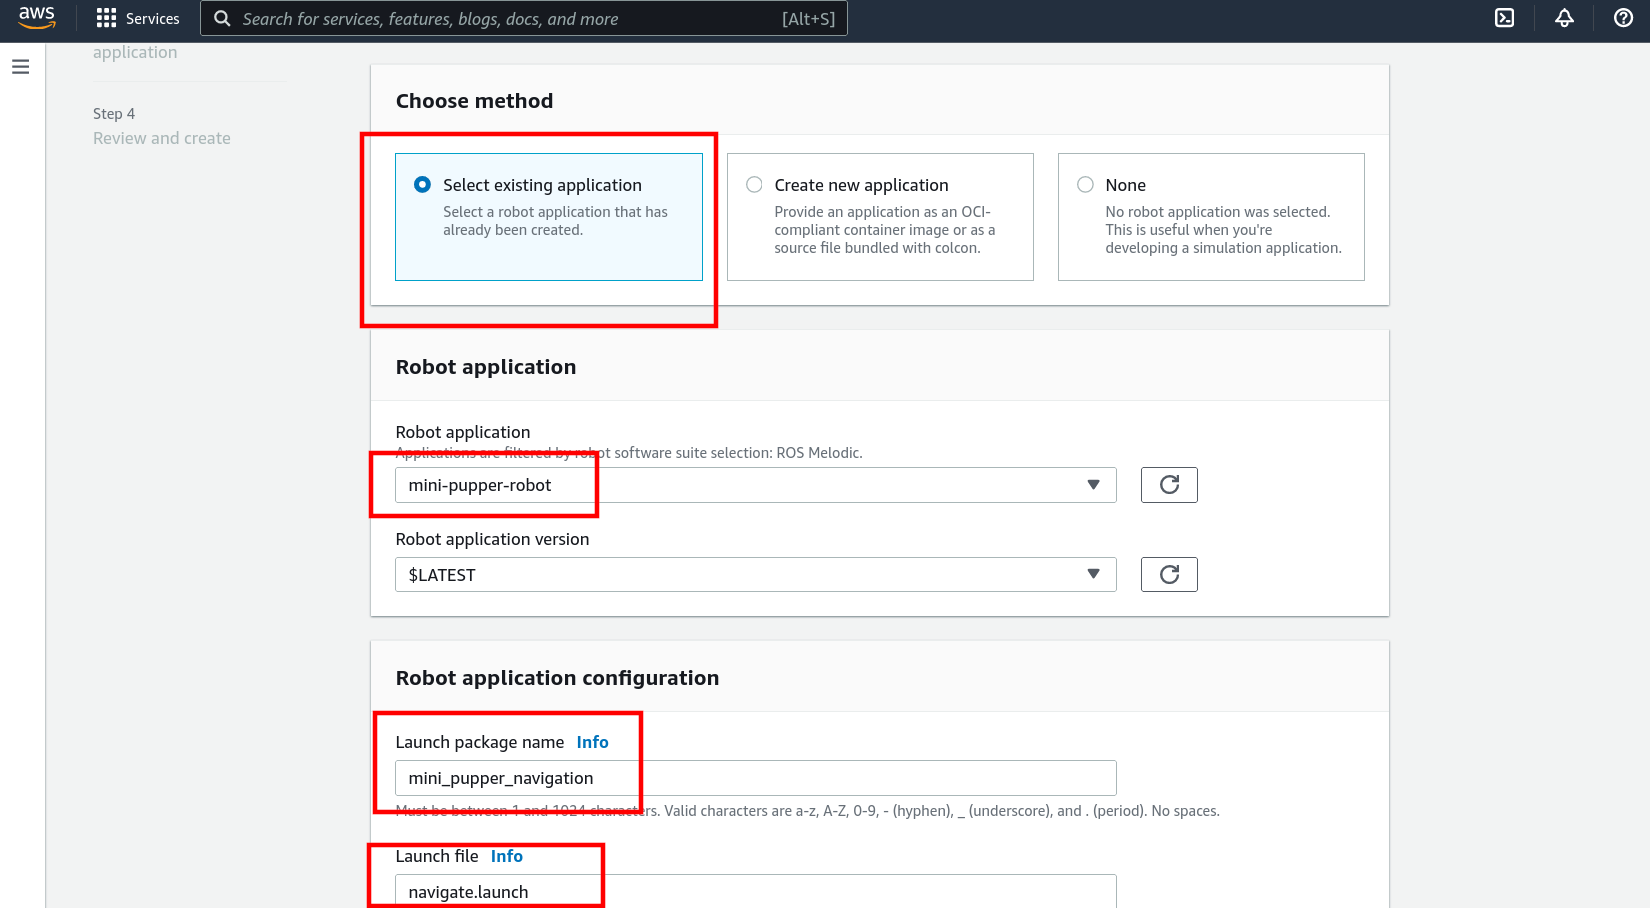
Task: Click the Review and create step
Action: pyautogui.click(x=162, y=138)
